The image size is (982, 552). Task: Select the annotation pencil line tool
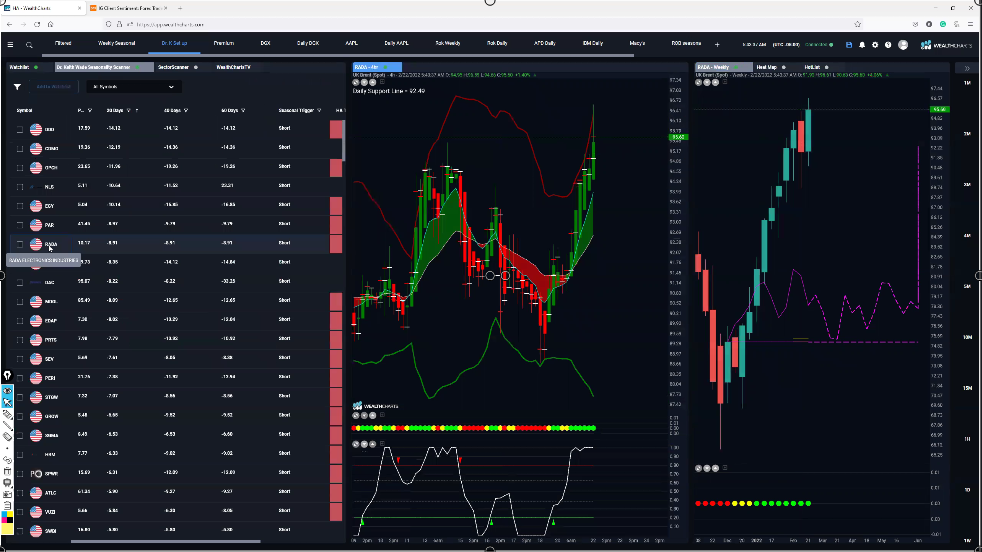click(x=8, y=425)
